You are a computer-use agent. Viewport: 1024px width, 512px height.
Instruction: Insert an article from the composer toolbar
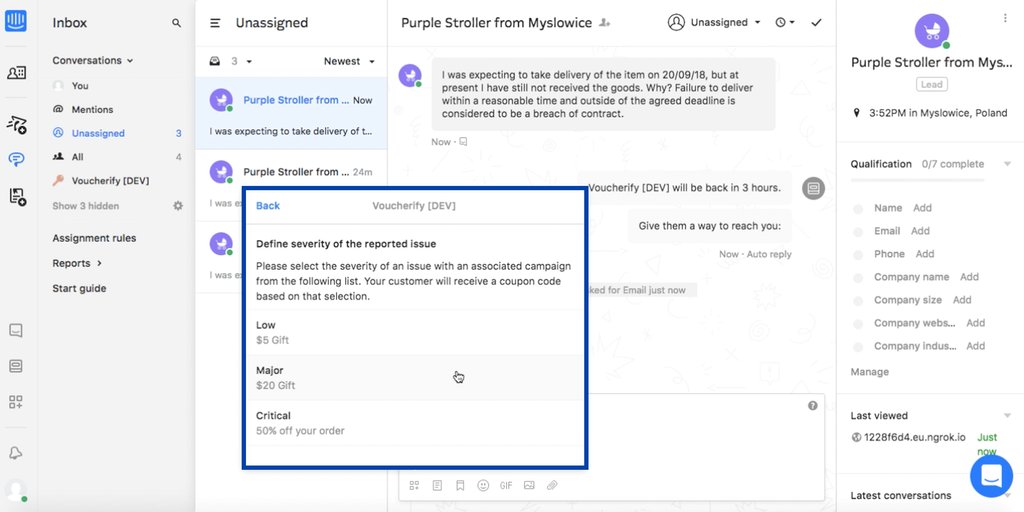pos(437,485)
